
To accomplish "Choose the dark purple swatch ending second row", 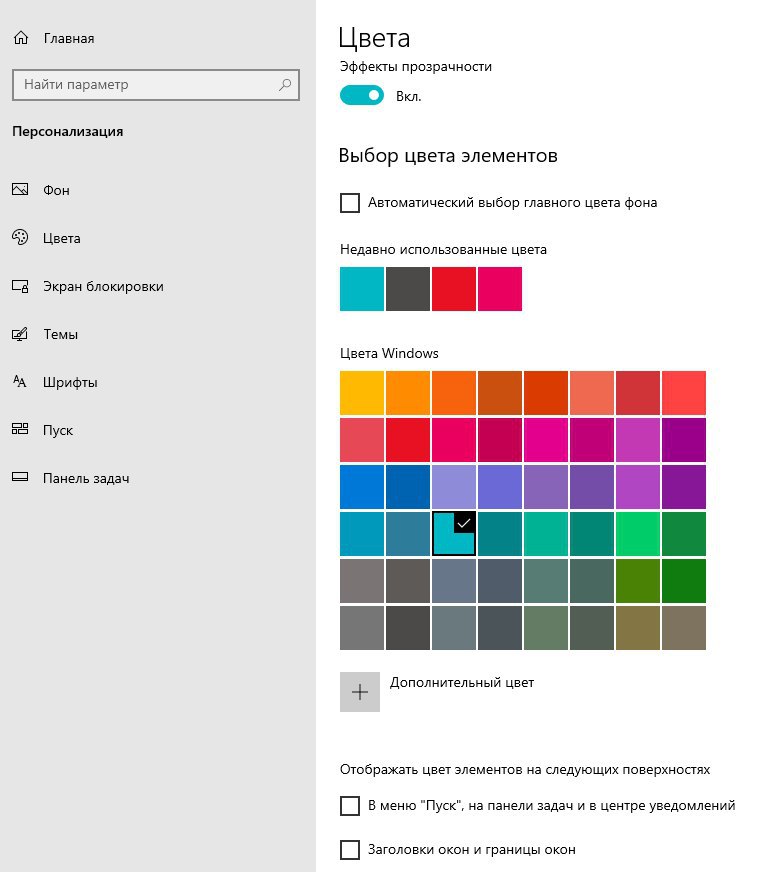I will coord(684,440).
